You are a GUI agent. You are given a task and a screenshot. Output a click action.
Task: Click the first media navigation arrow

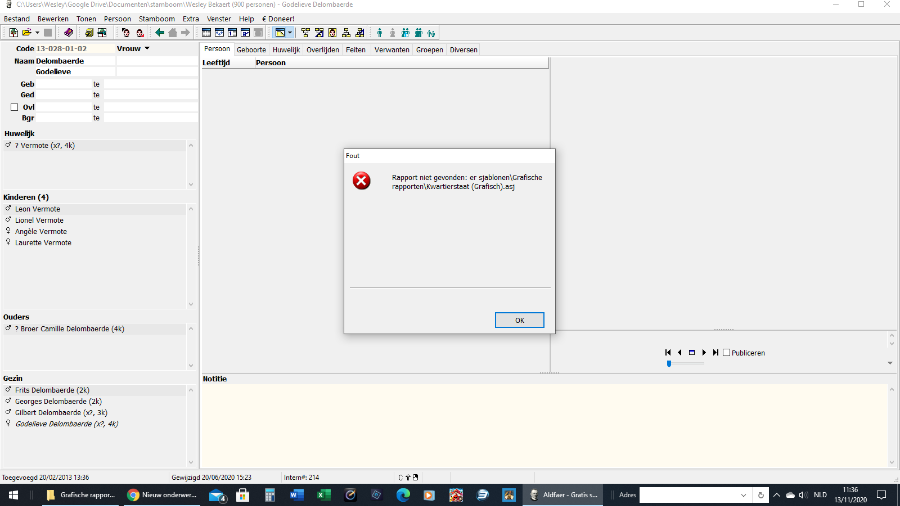pos(667,352)
